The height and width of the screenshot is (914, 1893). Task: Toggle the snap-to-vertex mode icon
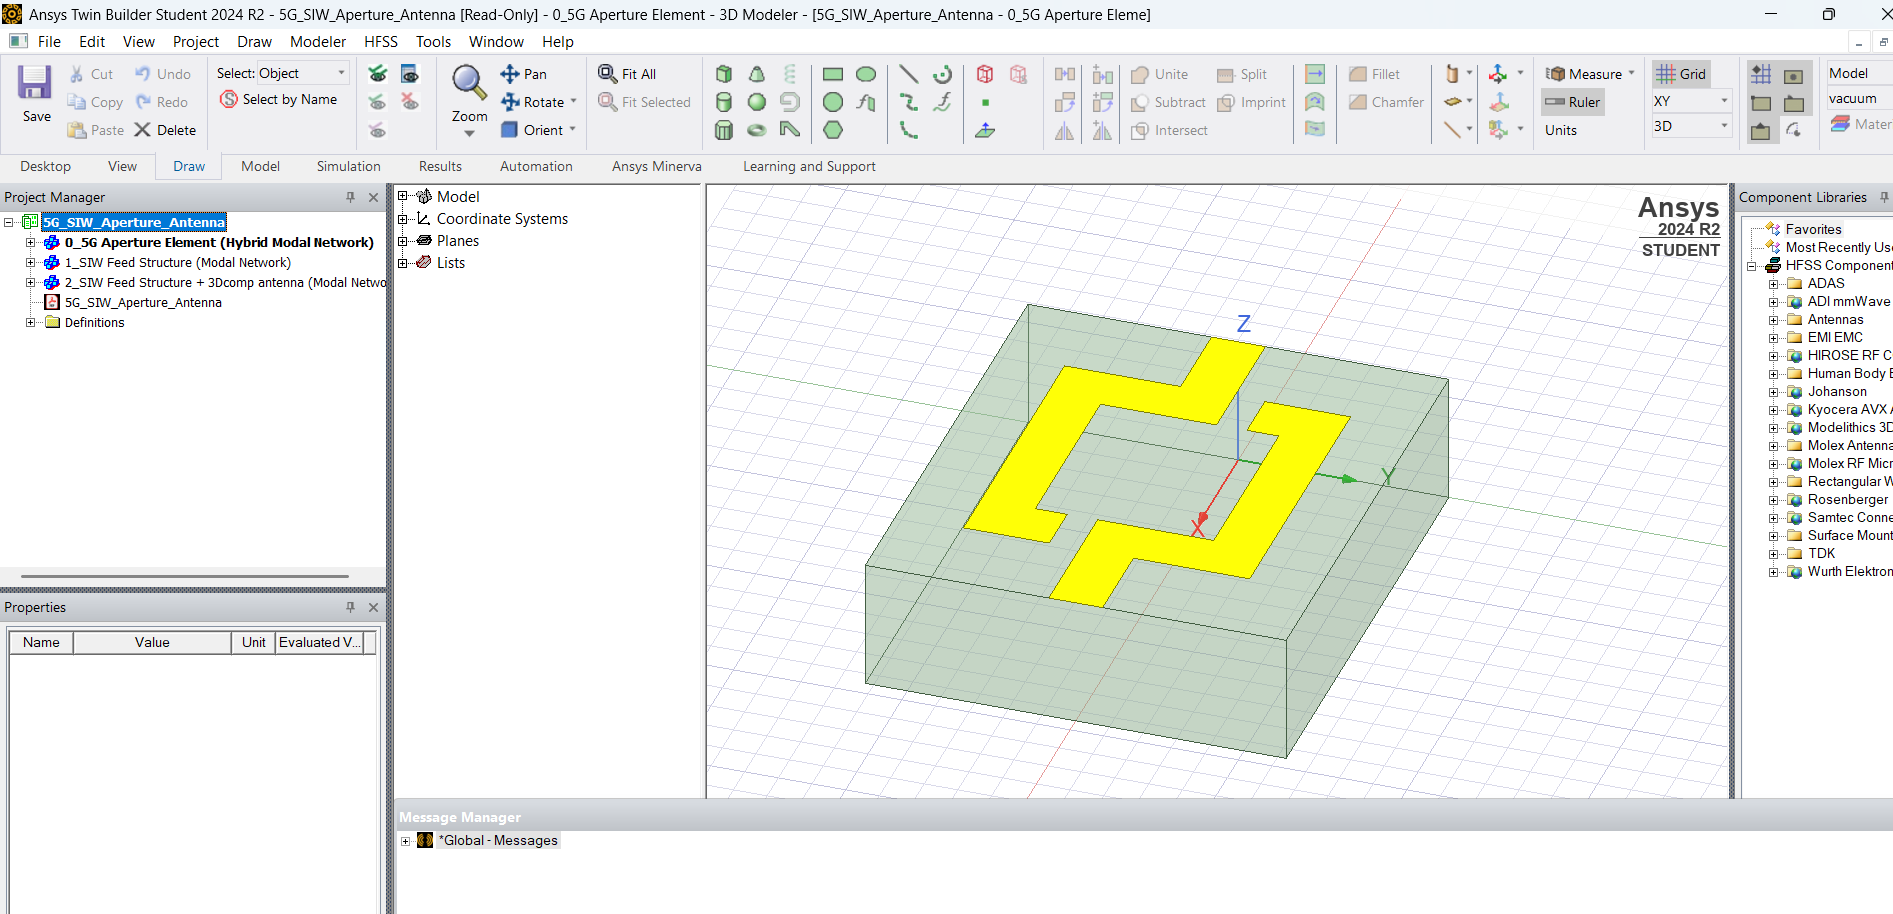[1761, 103]
